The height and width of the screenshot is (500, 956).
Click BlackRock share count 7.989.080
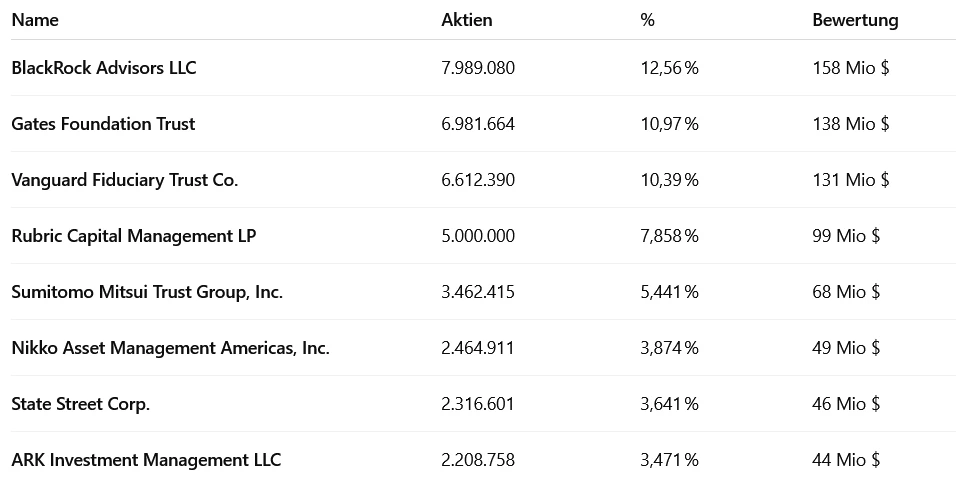[x=478, y=68]
